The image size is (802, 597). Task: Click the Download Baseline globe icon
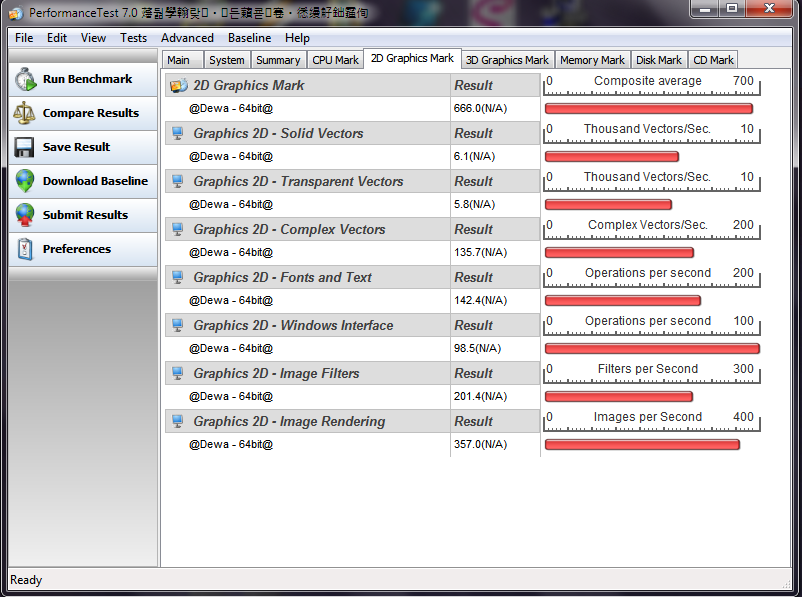pos(25,181)
